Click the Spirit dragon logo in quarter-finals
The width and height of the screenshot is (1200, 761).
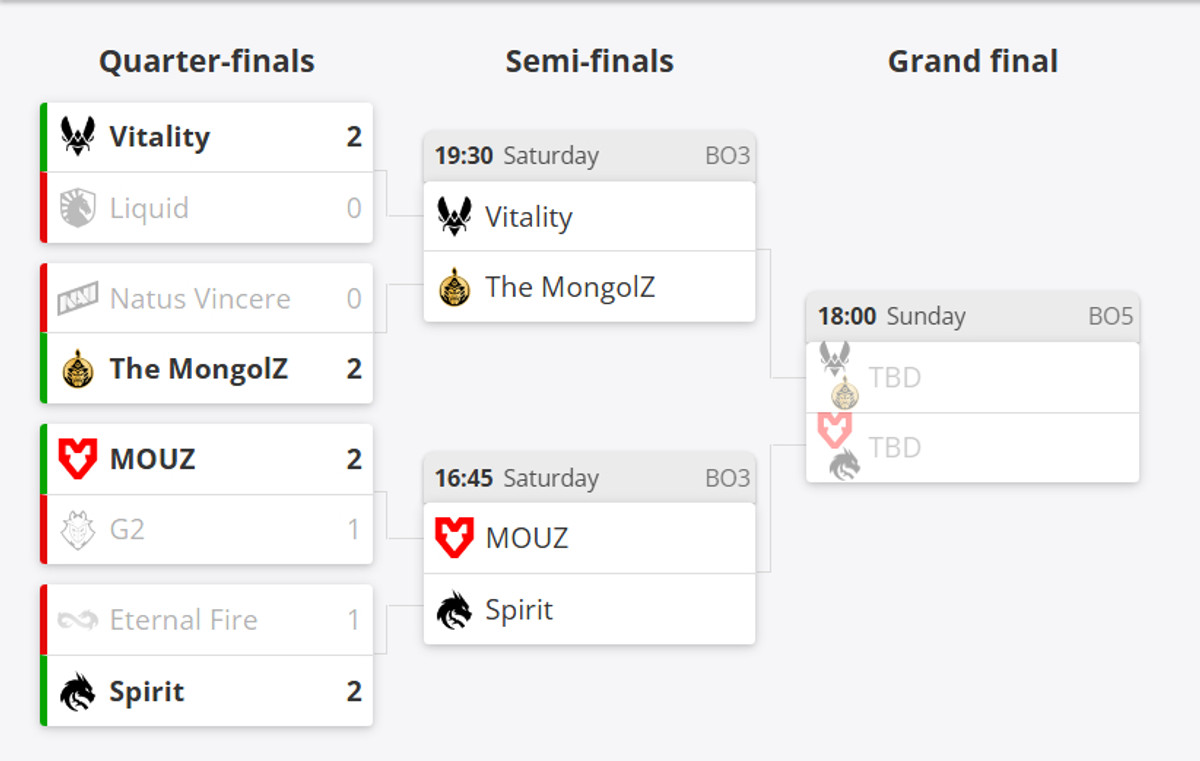tap(78, 691)
